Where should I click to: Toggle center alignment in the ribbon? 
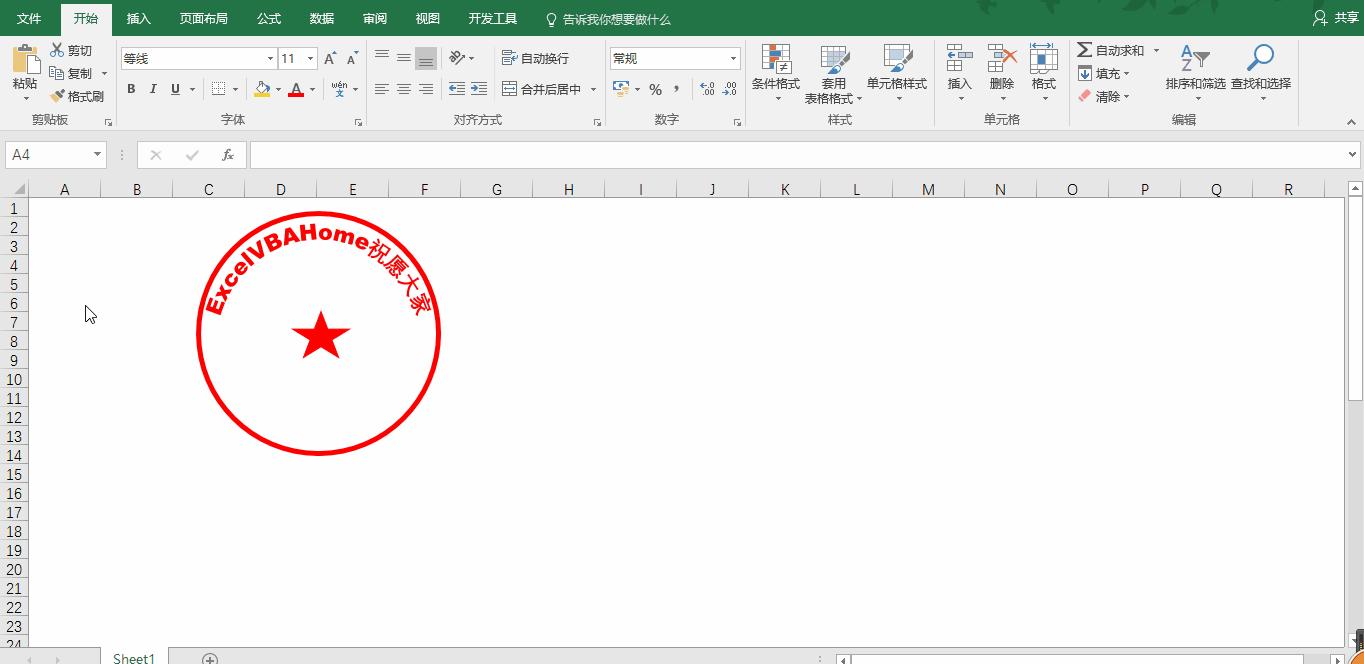click(403, 89)
